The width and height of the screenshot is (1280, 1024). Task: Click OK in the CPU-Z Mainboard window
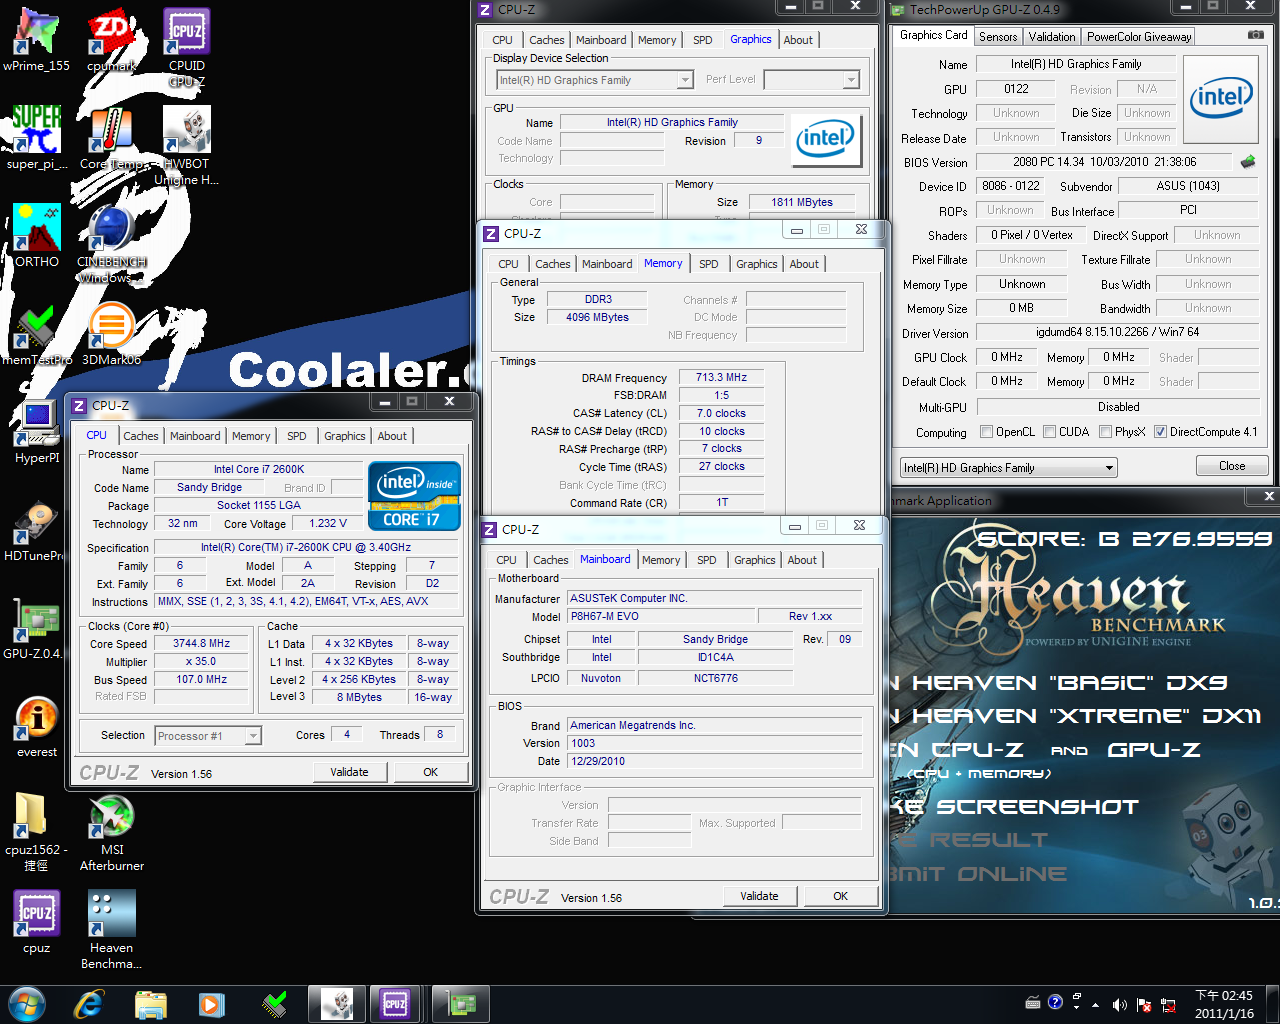841,896
